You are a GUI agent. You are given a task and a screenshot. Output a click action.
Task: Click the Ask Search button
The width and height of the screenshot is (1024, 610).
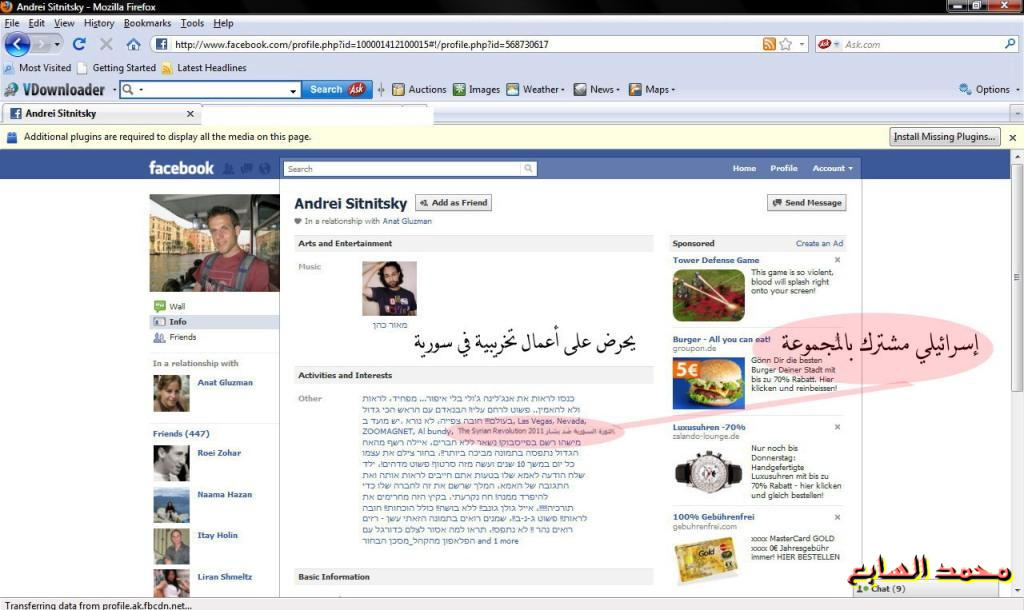point(336,89)
